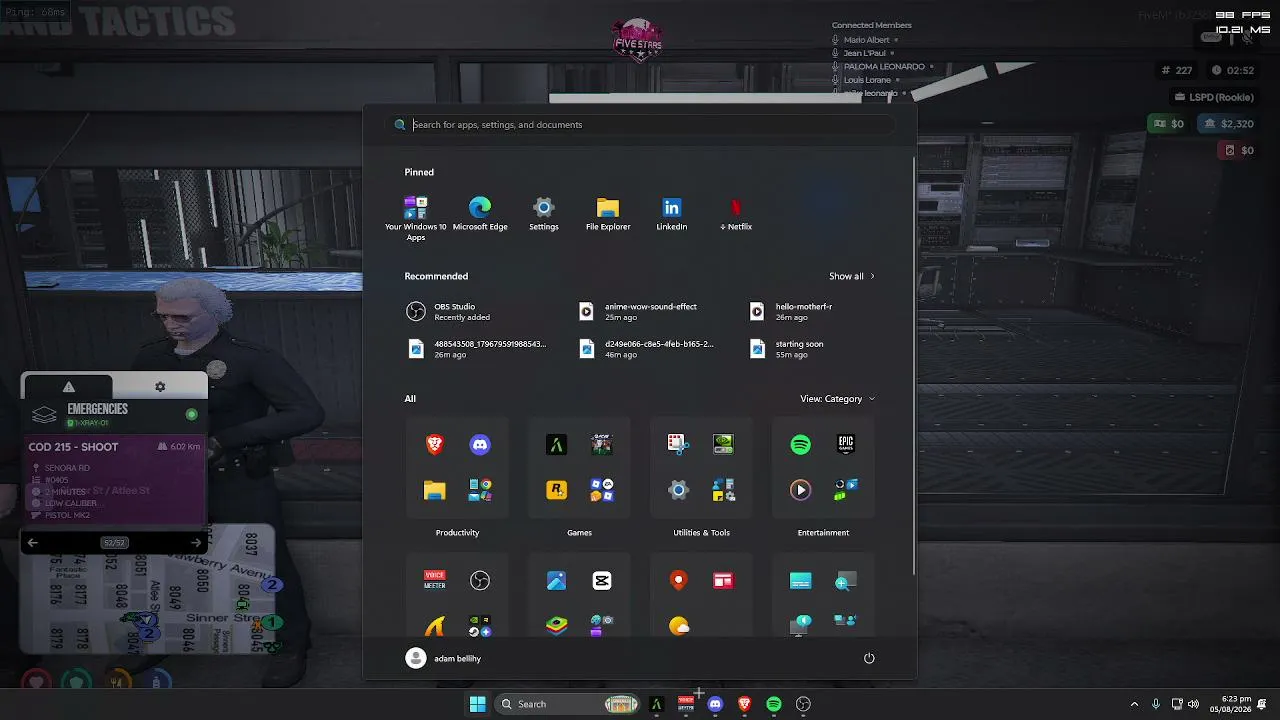Viewport: 1280px width, 720px height.
Task: Open Snipping Tool in Utilities & Tools
Action: pyautogui.click(x=678, y=444)
